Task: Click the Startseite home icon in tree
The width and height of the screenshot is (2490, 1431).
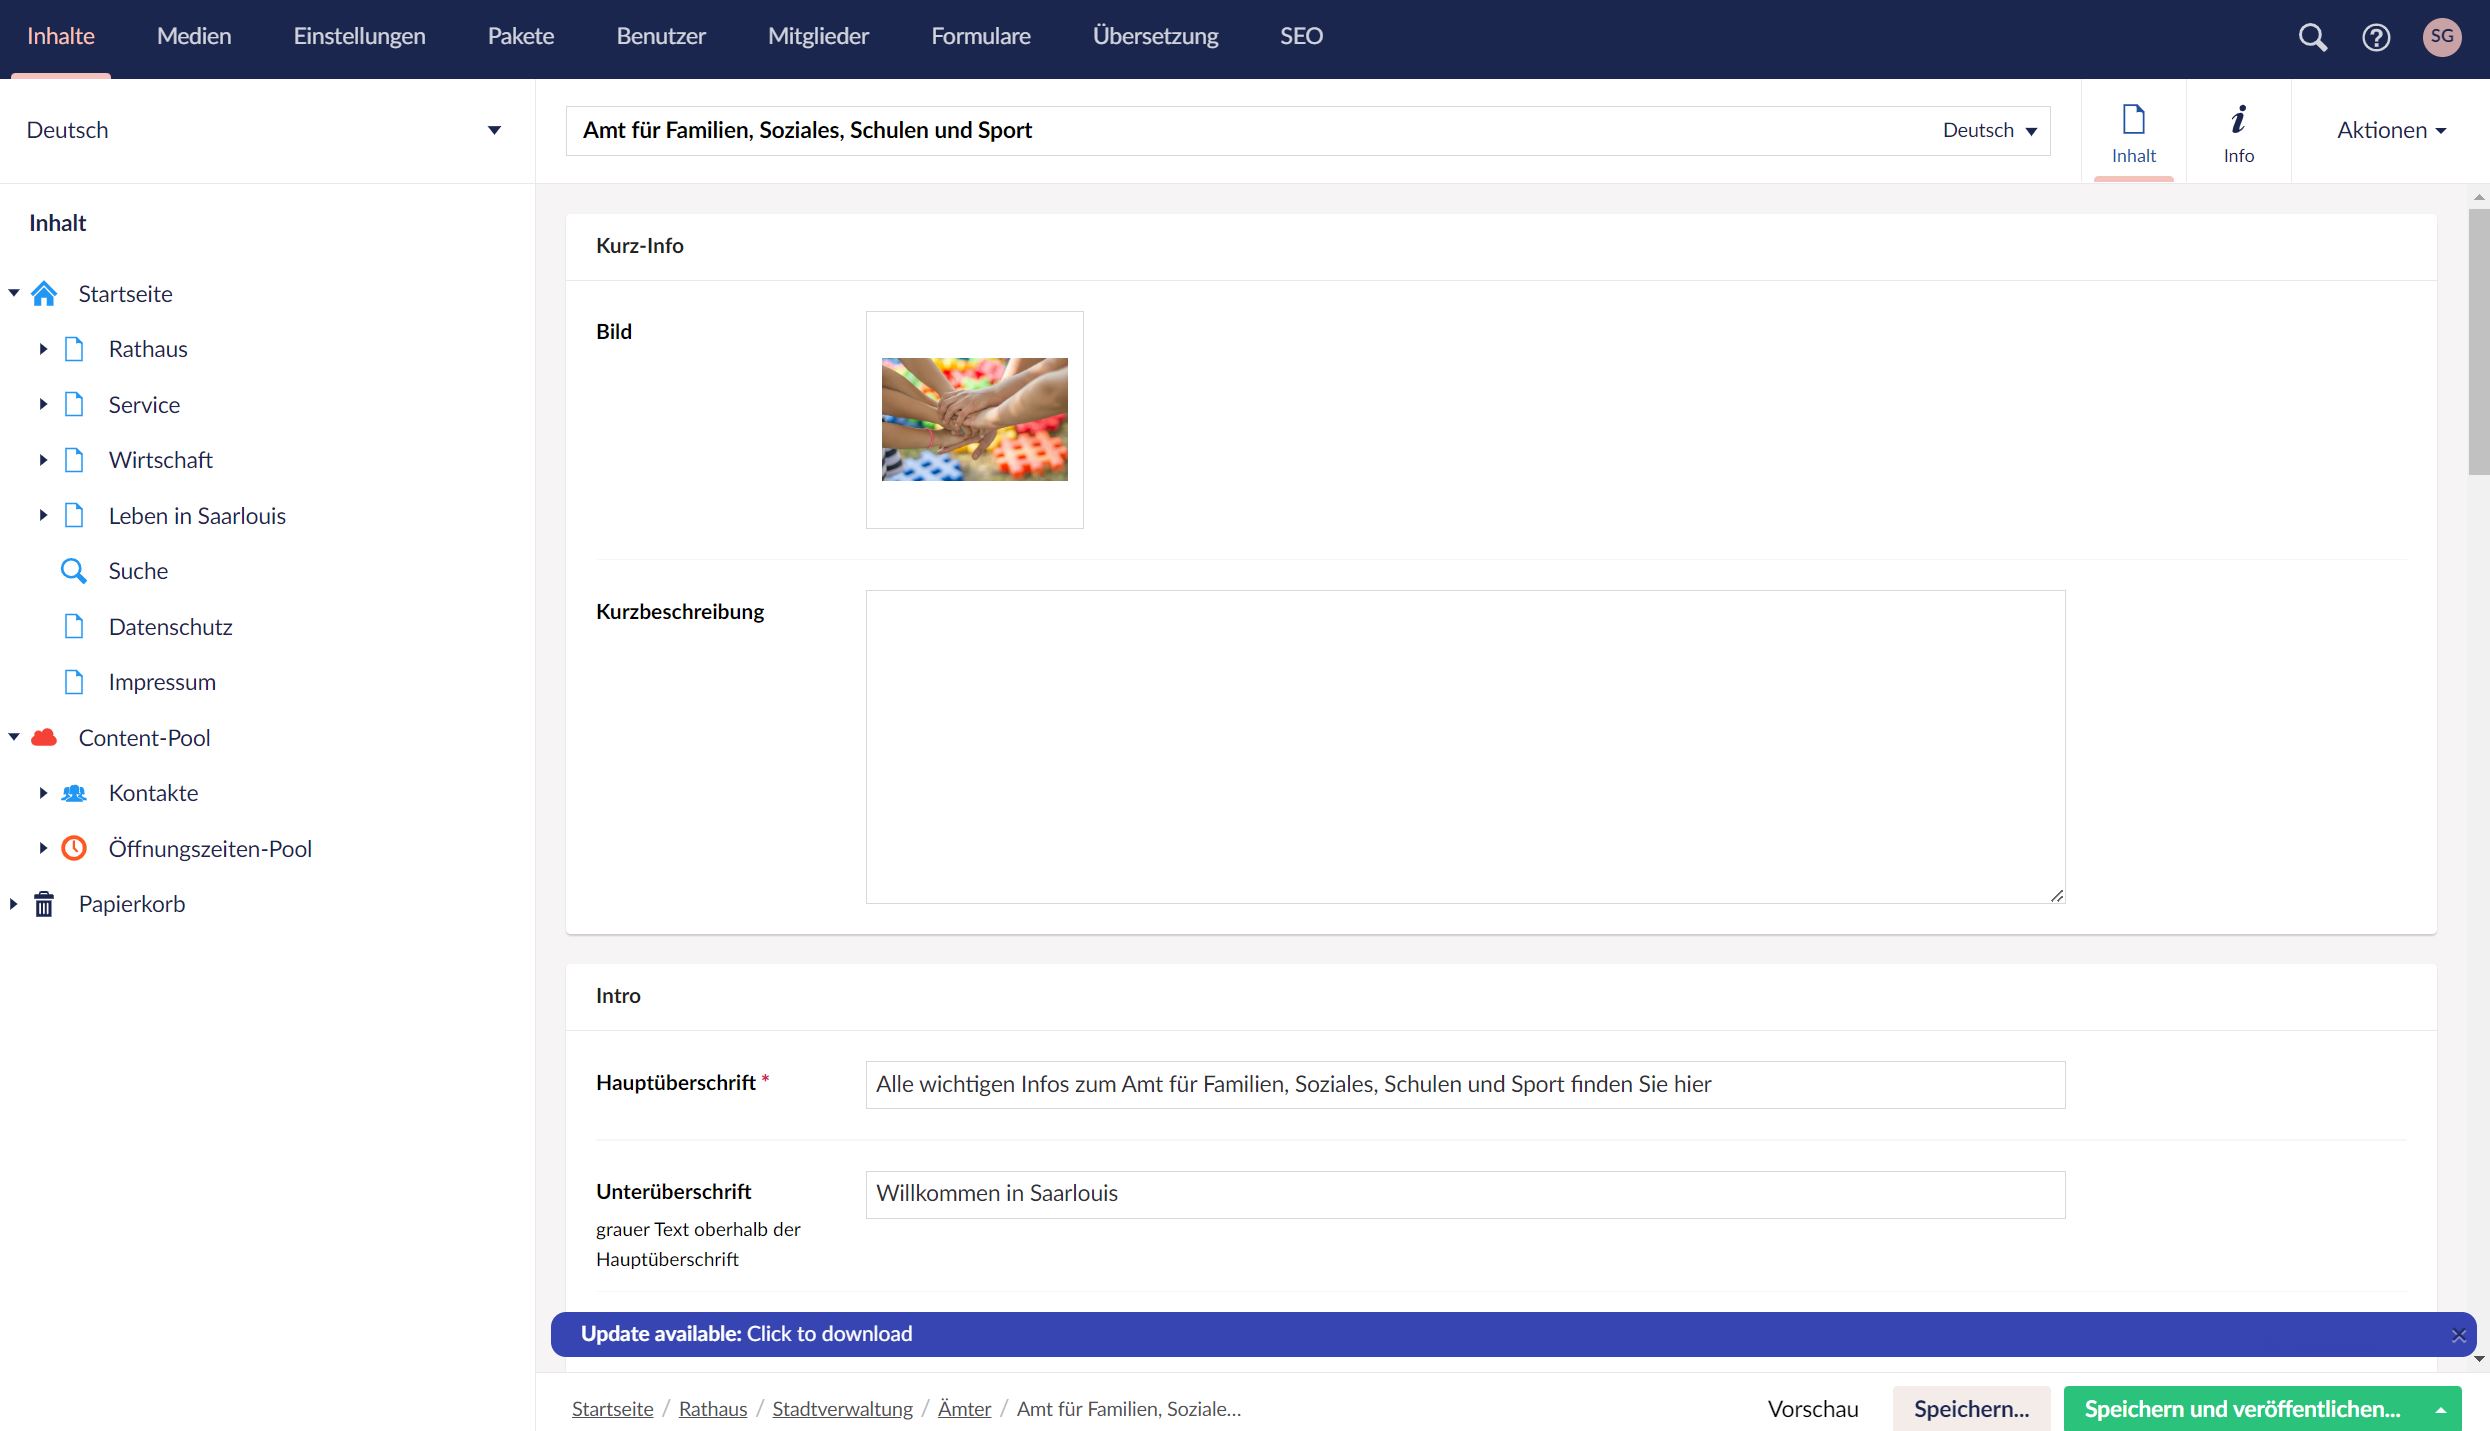Action: pyautogui.click(x=44, y=294)
